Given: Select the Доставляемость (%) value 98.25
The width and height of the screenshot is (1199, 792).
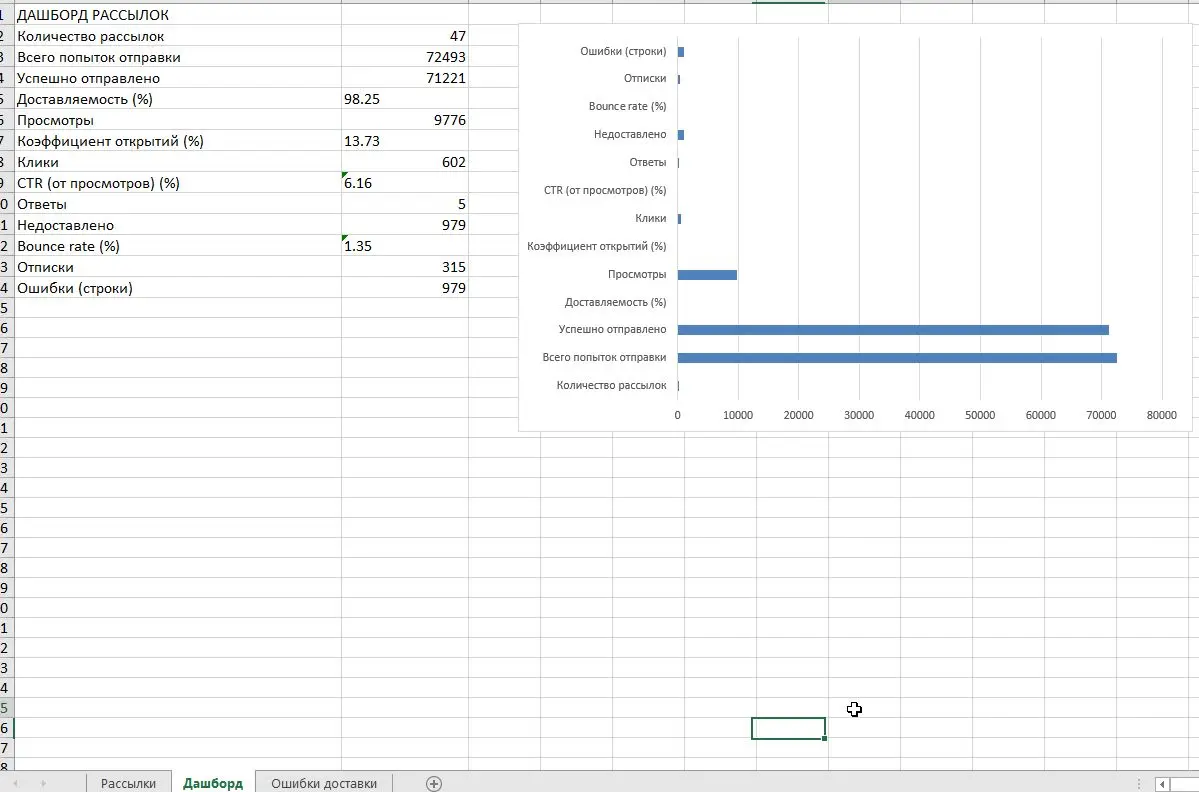Looking at the screenshot, I should (404, 99).
